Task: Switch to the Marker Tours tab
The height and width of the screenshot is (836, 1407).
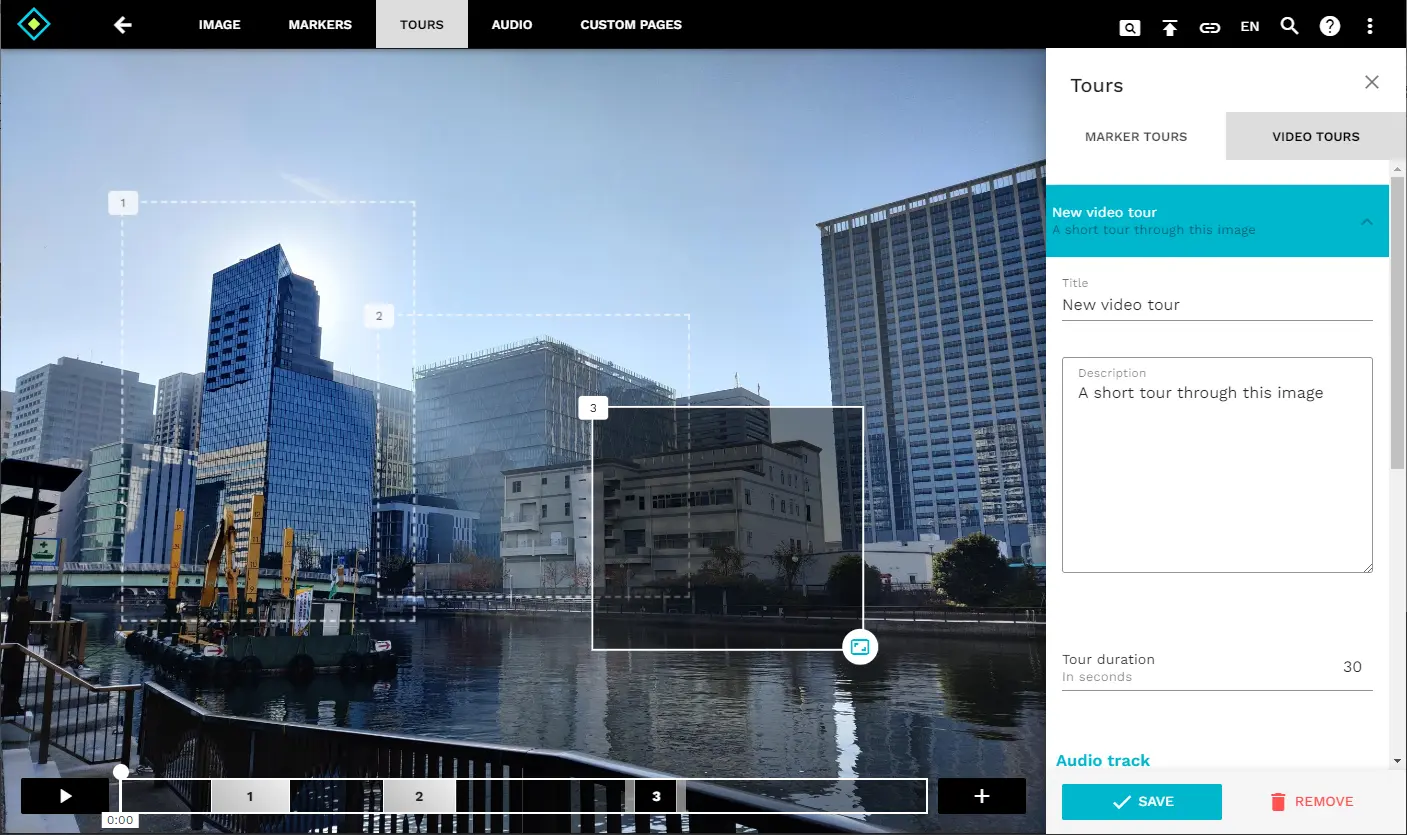Action: (x=1136, y=136)
